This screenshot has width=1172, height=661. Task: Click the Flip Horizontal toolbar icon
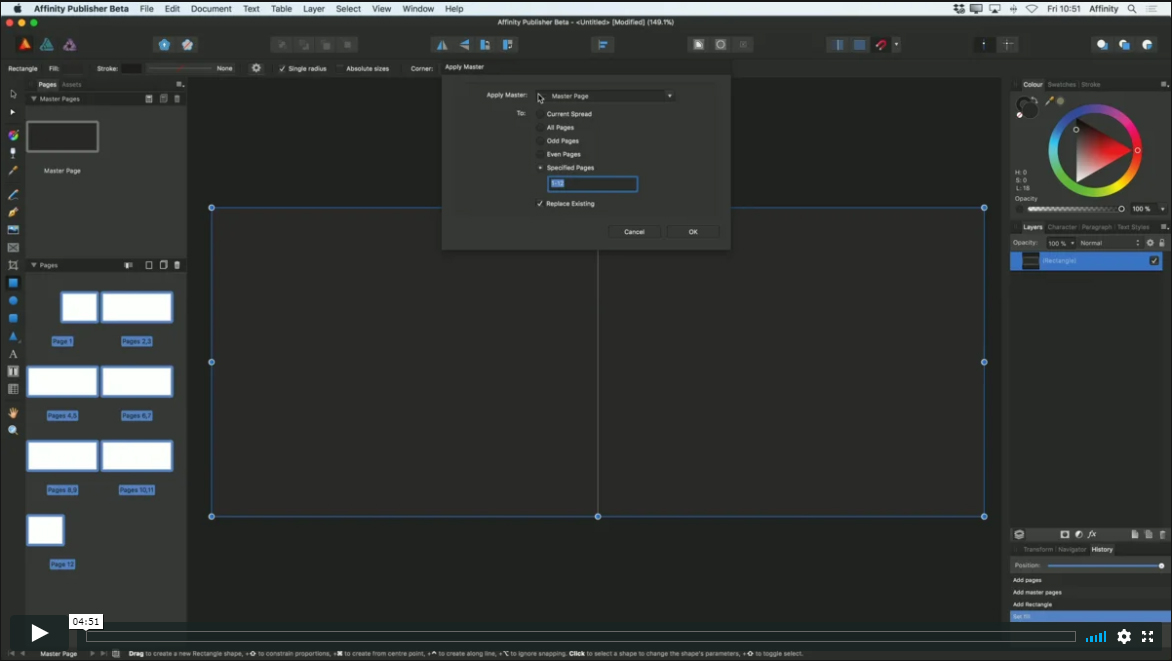pos(442,45)
